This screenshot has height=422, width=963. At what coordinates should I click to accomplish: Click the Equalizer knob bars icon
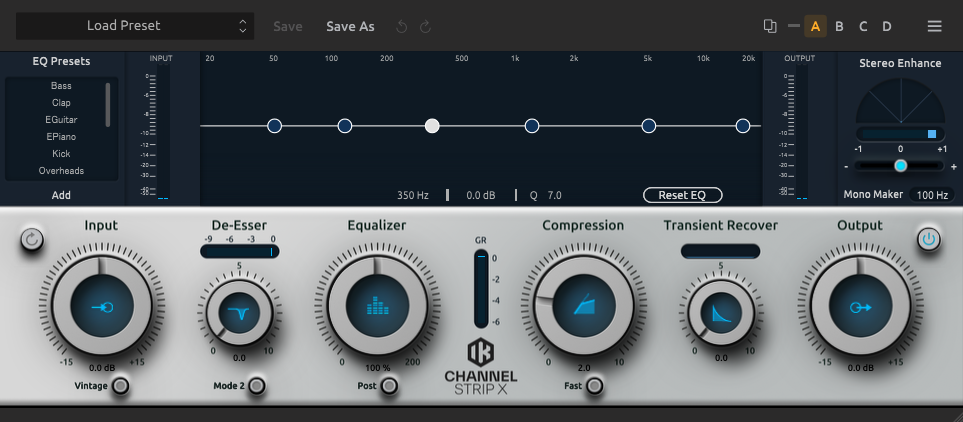(x=377, y=306)
